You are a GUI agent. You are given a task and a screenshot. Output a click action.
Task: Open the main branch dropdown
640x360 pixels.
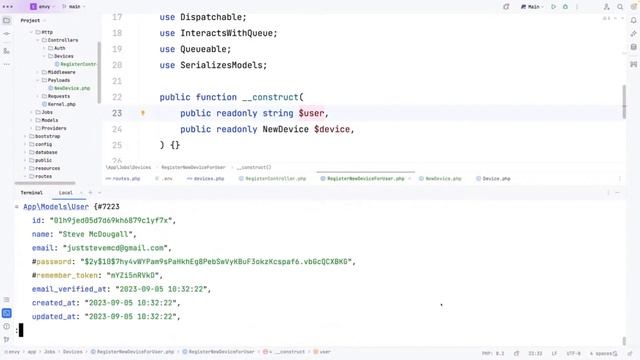74,7
